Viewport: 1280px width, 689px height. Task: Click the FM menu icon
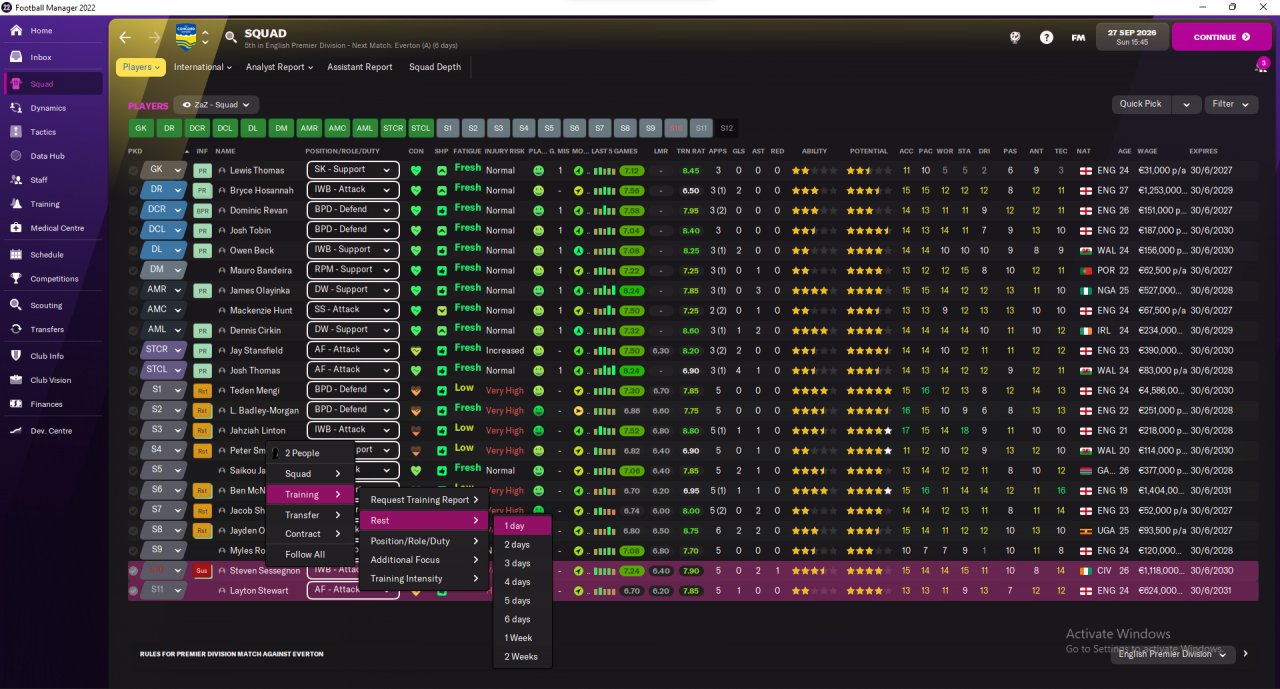coord(1078,37)
